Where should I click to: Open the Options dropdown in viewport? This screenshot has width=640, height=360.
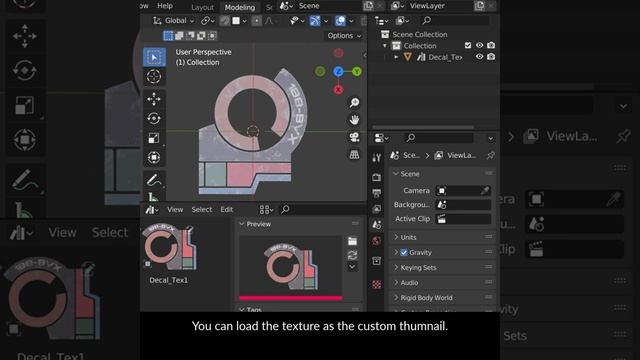344,36
